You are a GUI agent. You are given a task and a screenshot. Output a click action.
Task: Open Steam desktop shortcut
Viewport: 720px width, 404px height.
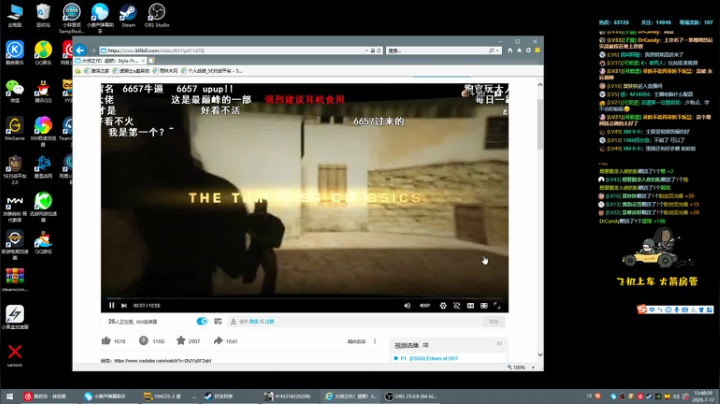pos(128,15)
